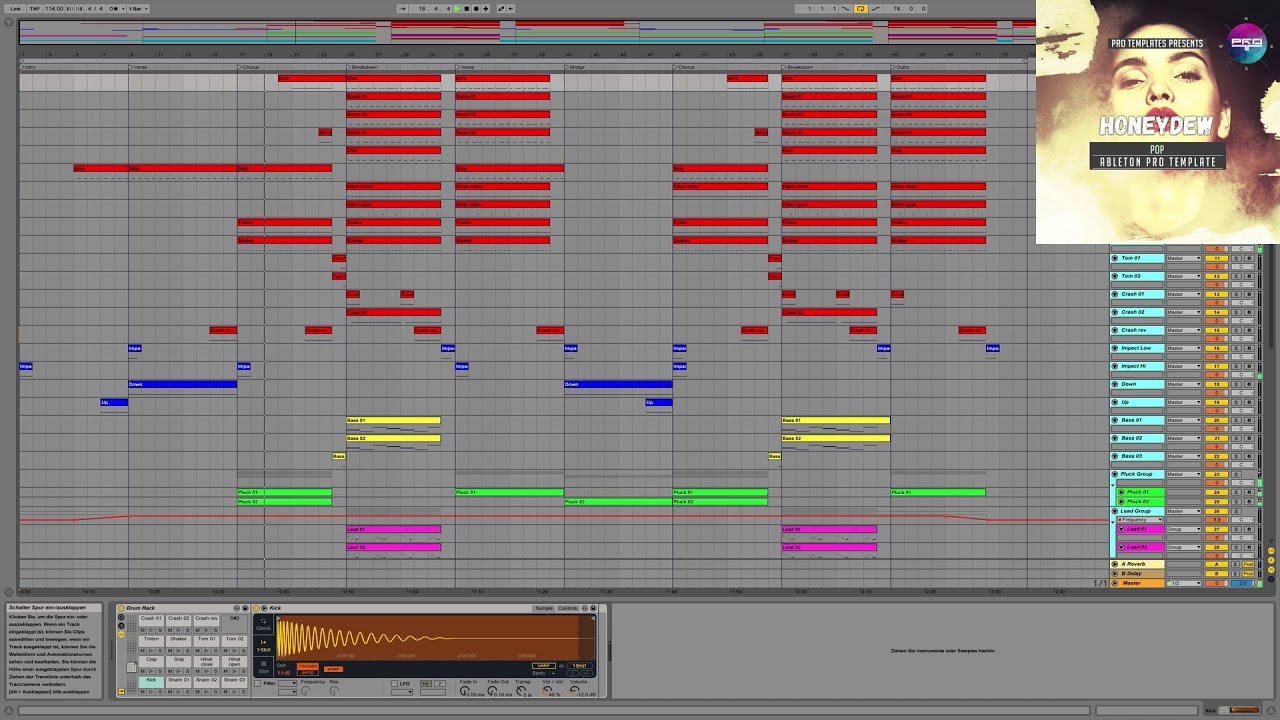This screenshot has width=1280, height=720.
Task: Tap tempo with the TAP button
Action: point(35,9)
